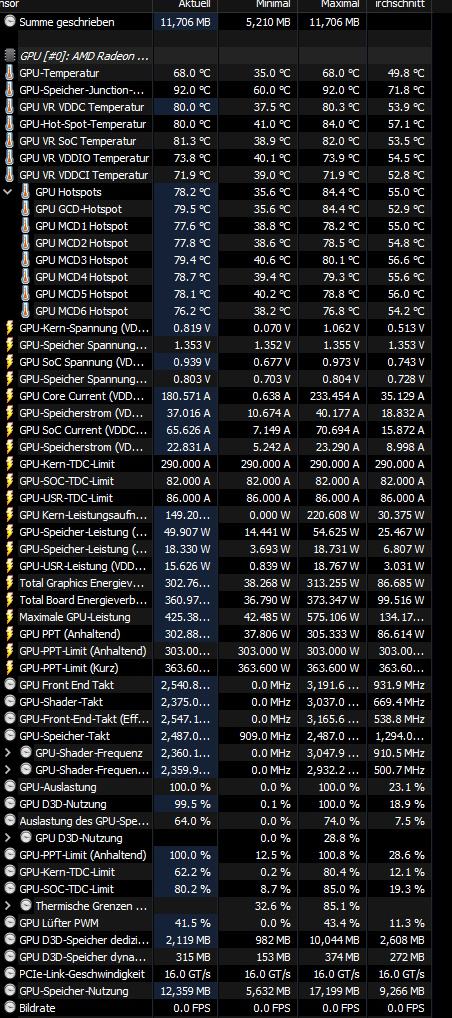Click the lightning icon of GPU SoC Spannung
The image size is (452, 1018).
point(10,362)
